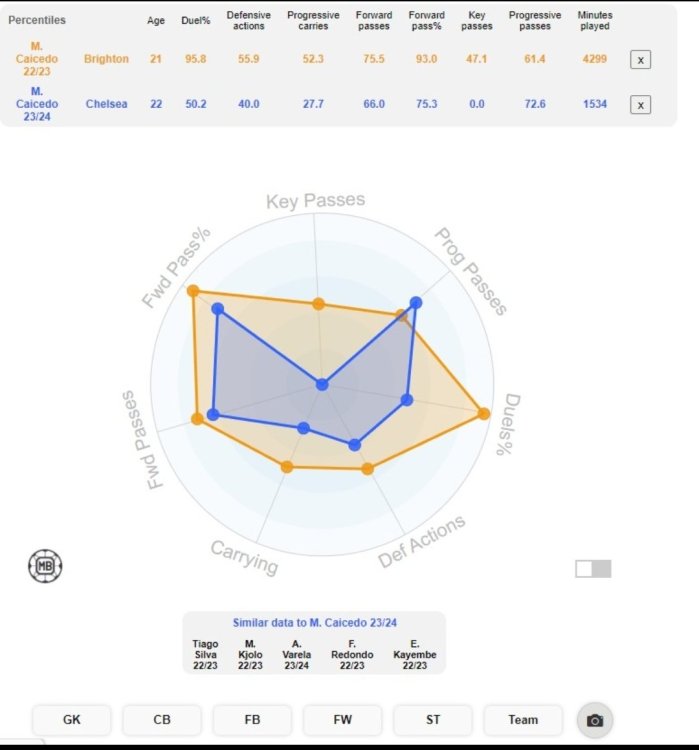Click the camera screenshot icon
The width and height of the screenshot is (699, 750).
pyautogui.click(x=595, y=720)
